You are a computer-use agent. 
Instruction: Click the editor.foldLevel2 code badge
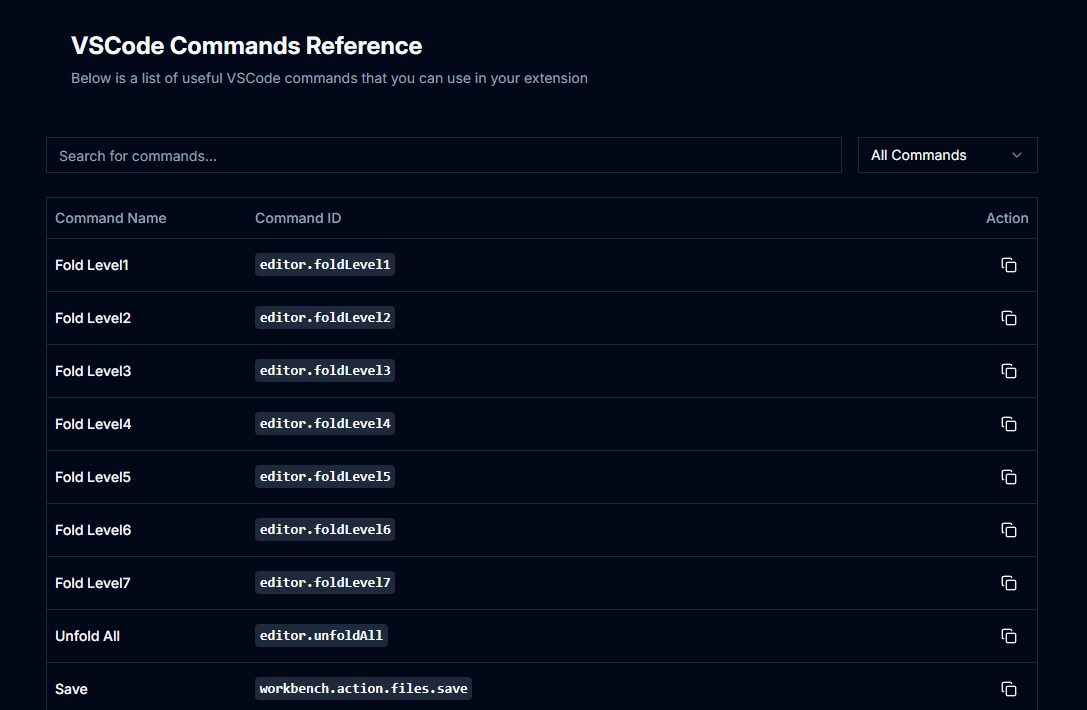tap(325, 318)
